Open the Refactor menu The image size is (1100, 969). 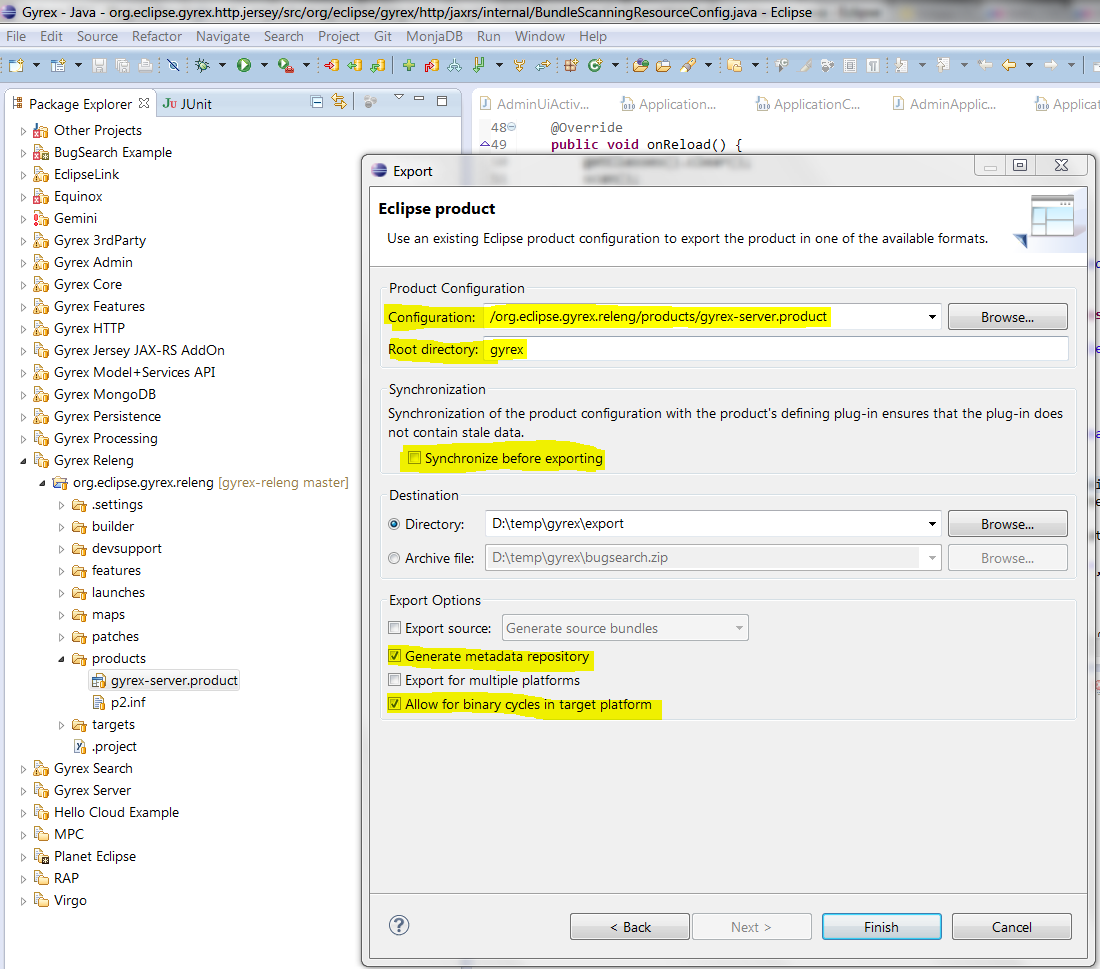(156, 36)
